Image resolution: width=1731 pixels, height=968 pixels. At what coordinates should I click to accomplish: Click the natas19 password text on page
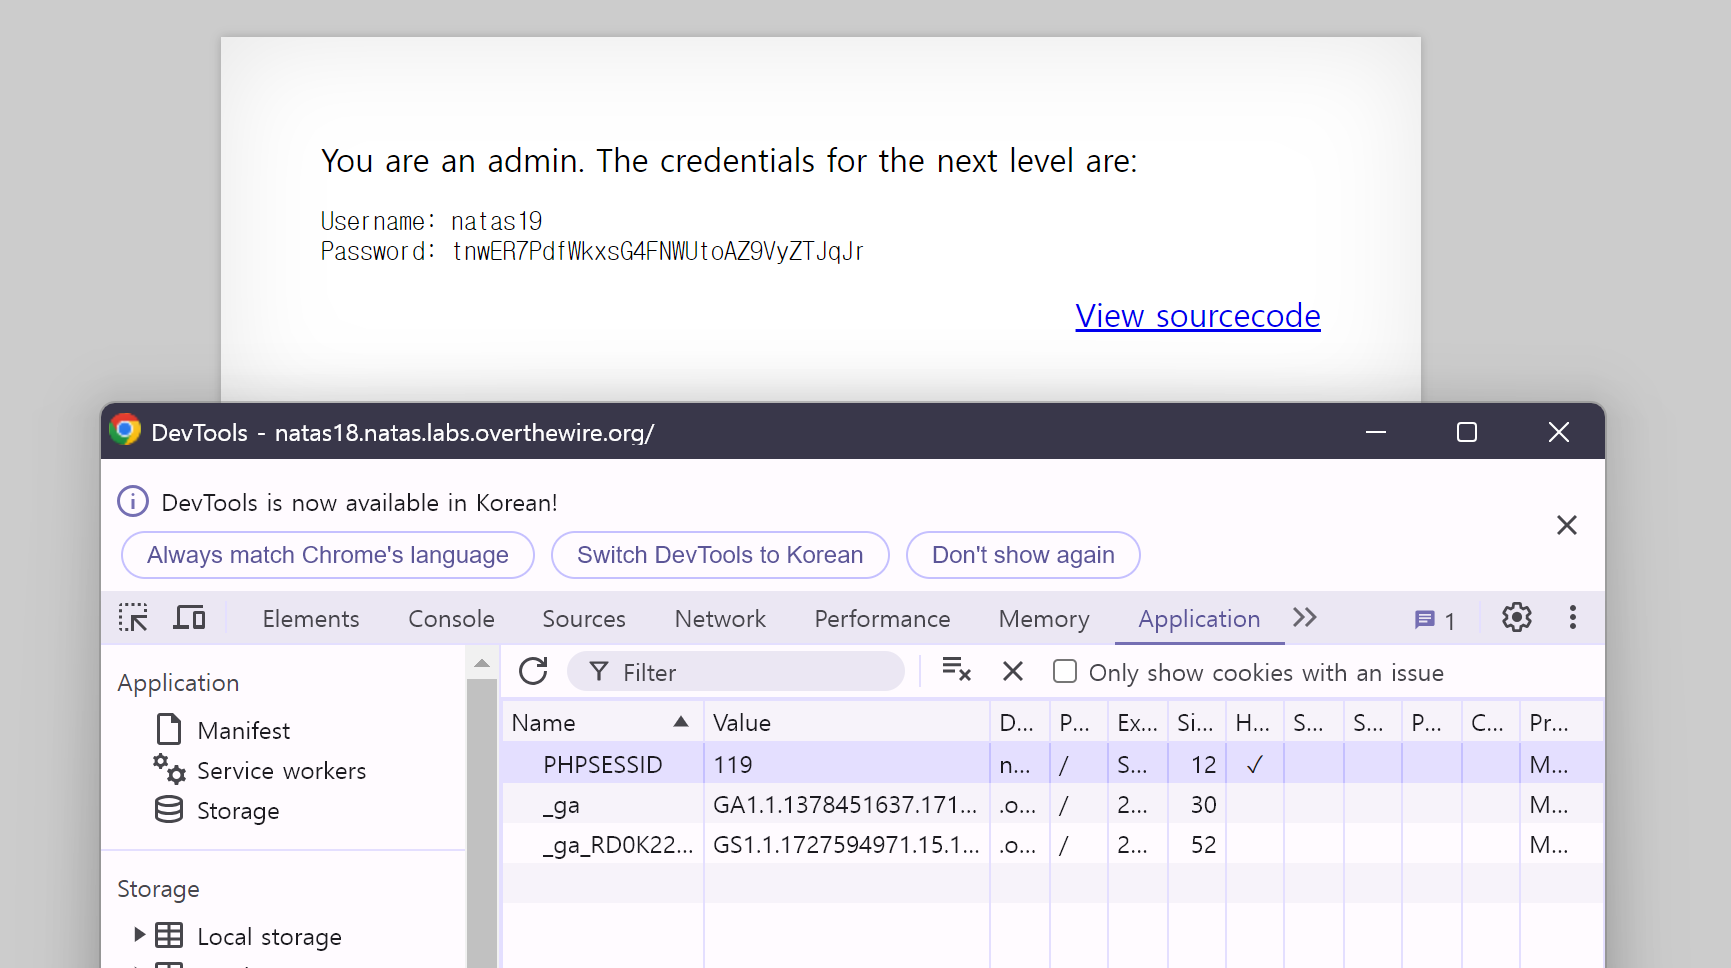(657, 251)
